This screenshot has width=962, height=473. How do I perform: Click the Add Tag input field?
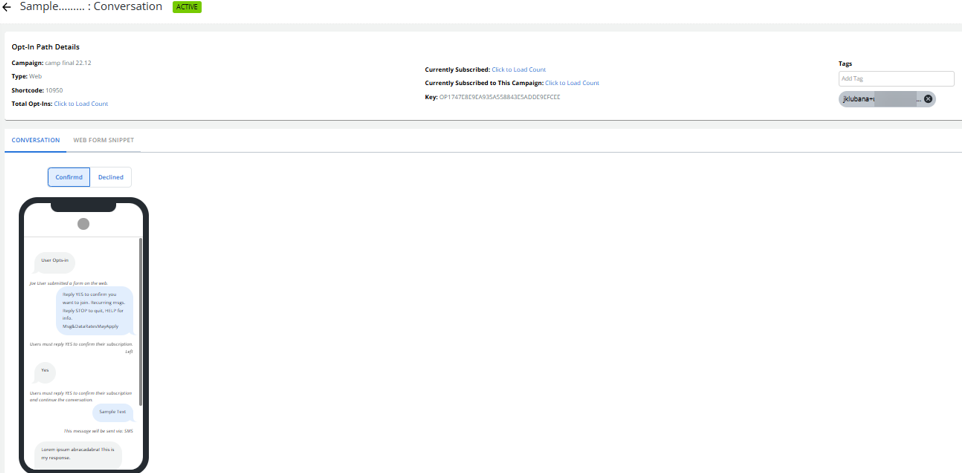pos(896,78)
